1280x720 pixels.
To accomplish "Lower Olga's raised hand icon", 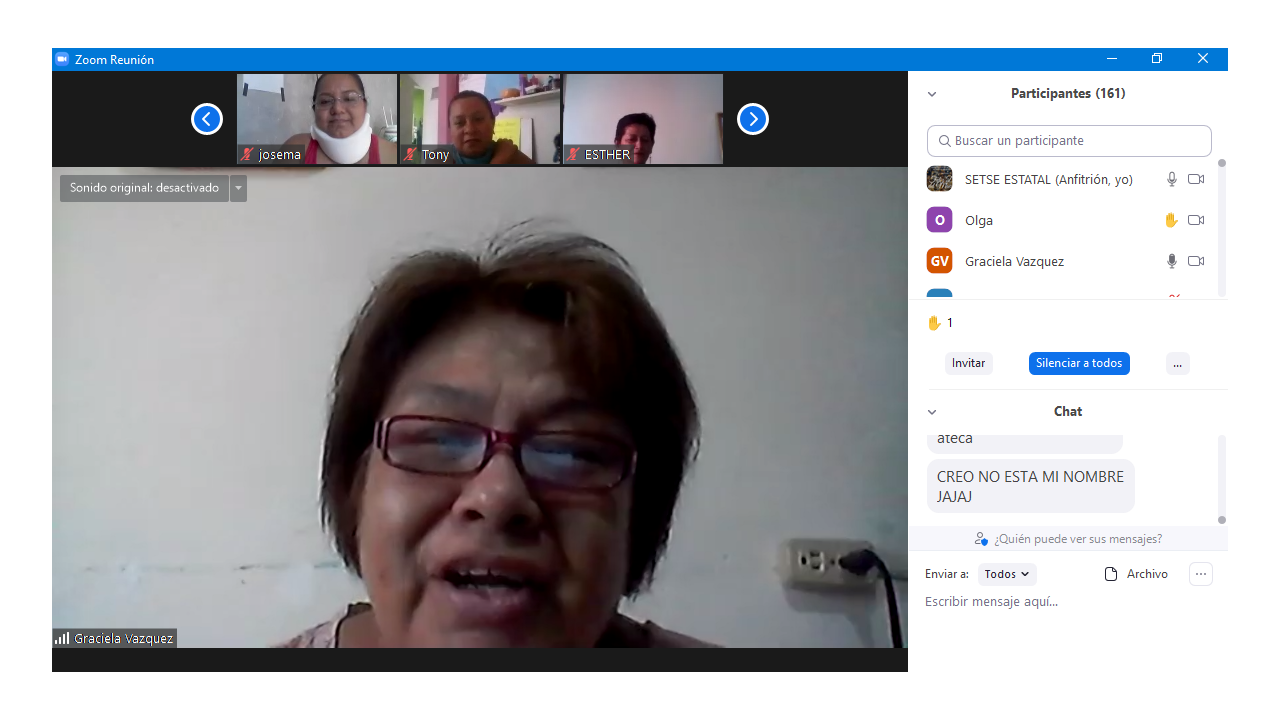I will (x=1171, y=220).
